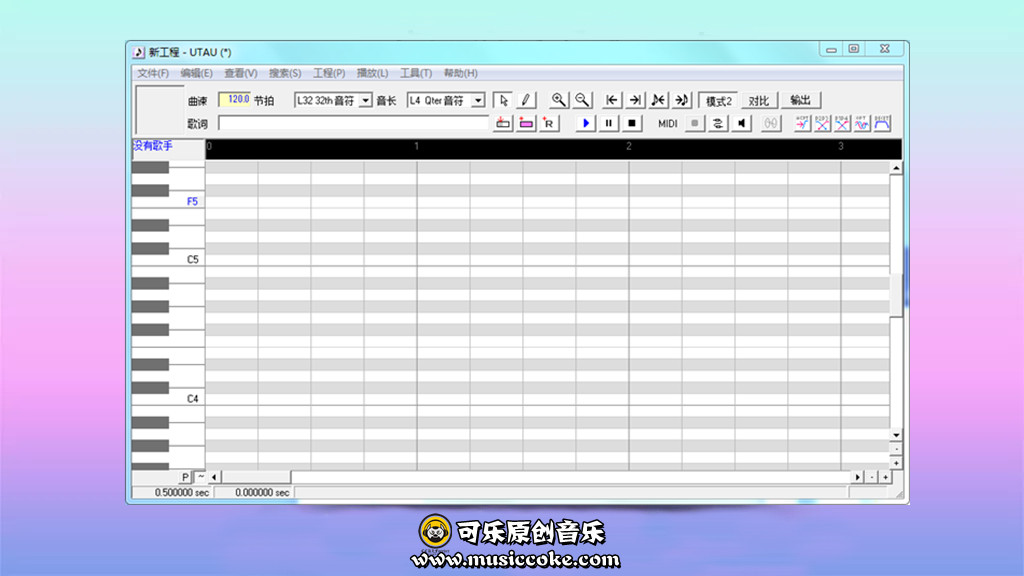The height and width of the screenshot is (576, 1024).
Task: Click the envelope reset icon
Action: click(x=882, y=123)
